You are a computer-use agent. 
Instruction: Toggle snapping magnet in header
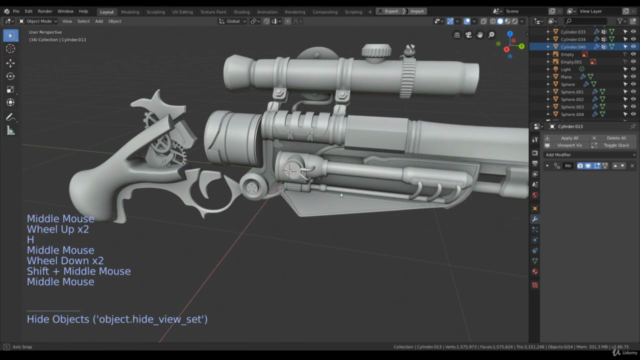point(266,21)
